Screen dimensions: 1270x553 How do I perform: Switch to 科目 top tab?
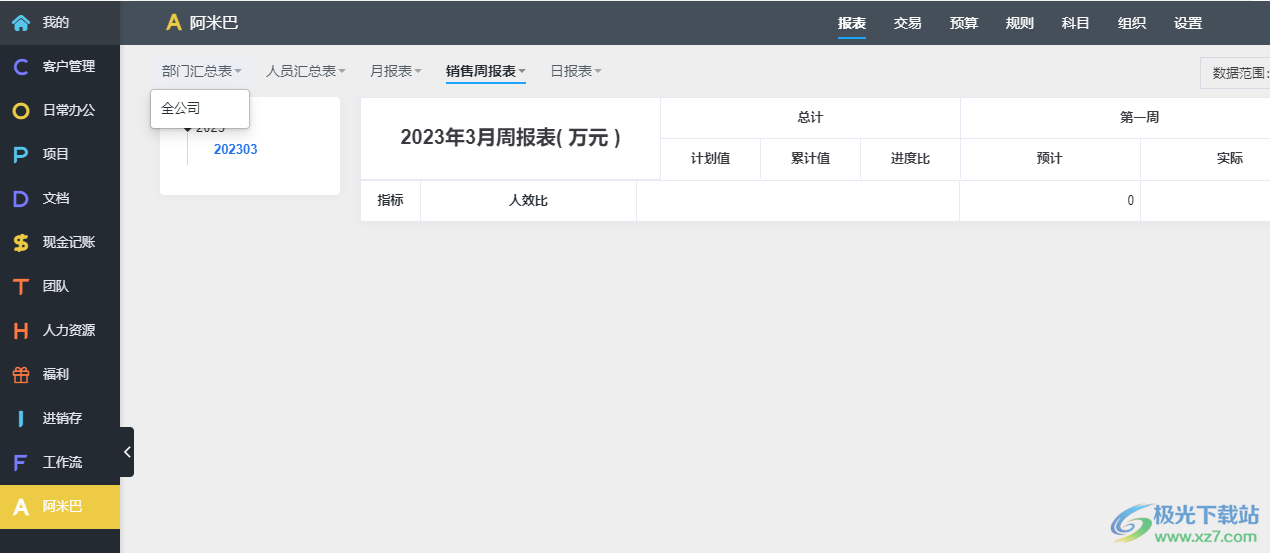[x=1076, y=23]
